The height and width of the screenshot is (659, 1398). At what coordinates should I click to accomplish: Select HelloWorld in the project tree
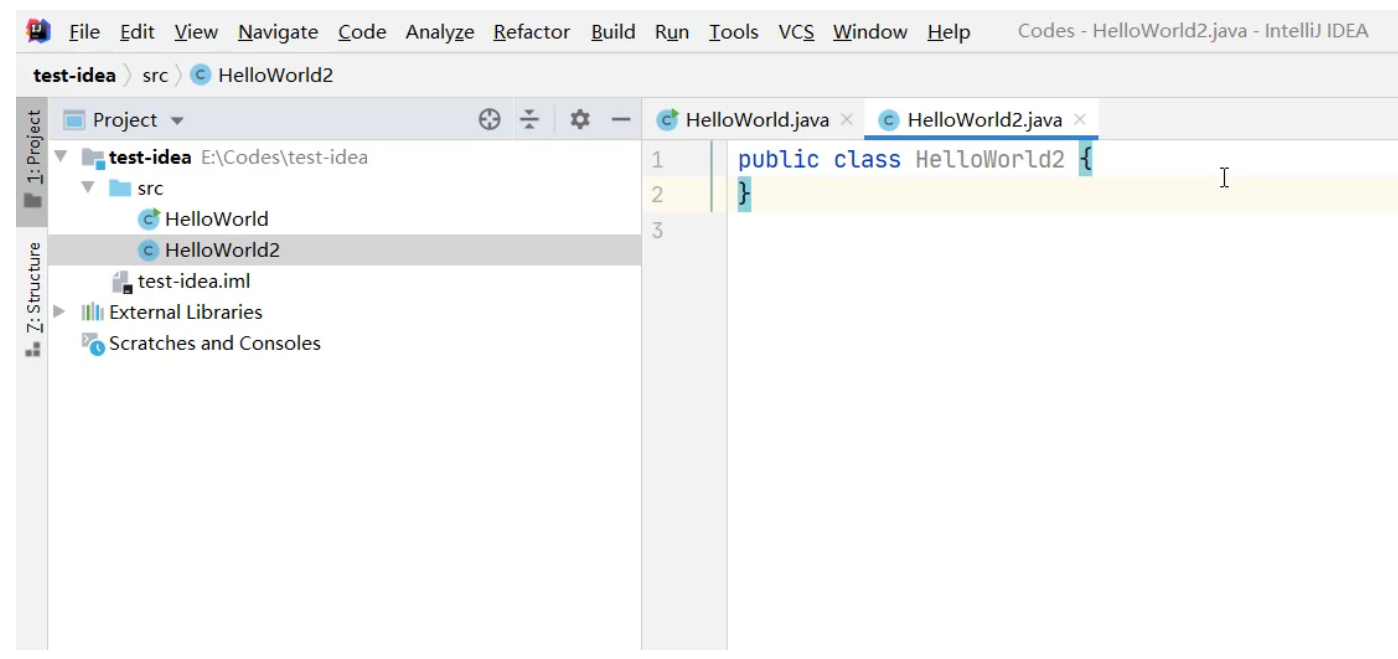[216, 219]
